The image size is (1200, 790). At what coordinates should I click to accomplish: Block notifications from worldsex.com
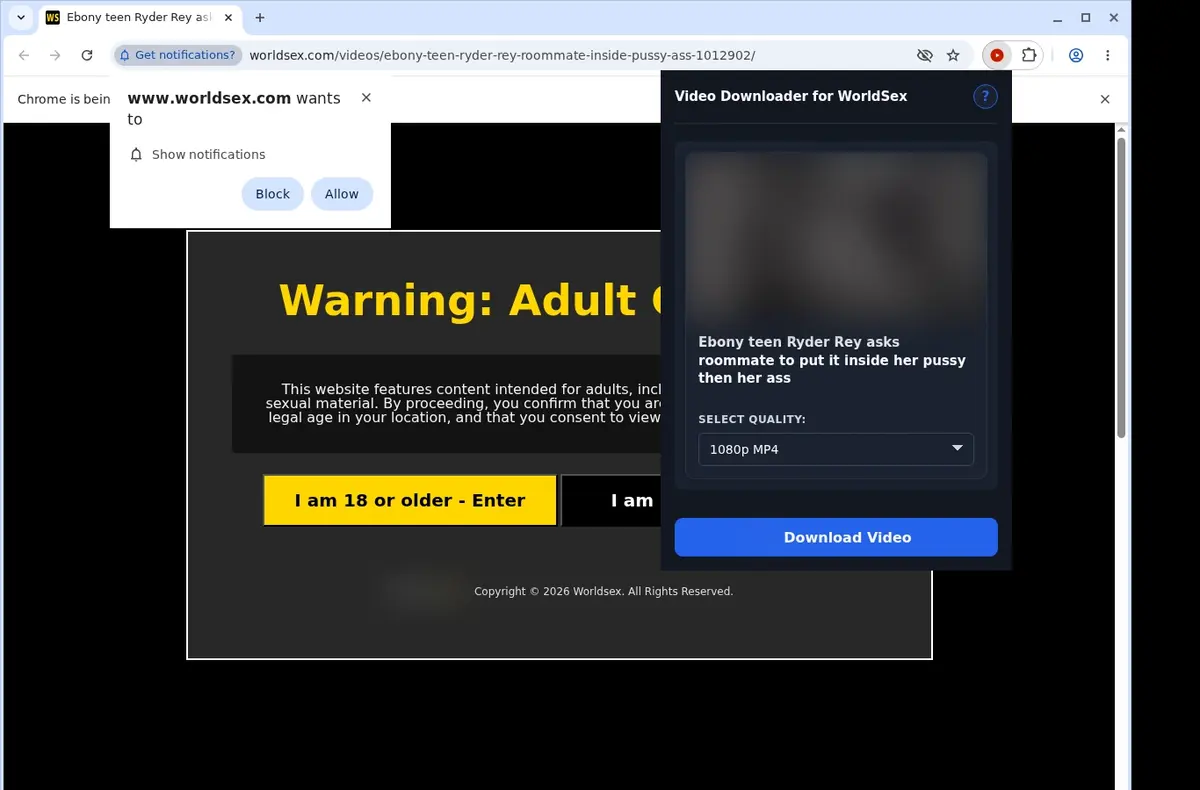click(x=272, y=194)
